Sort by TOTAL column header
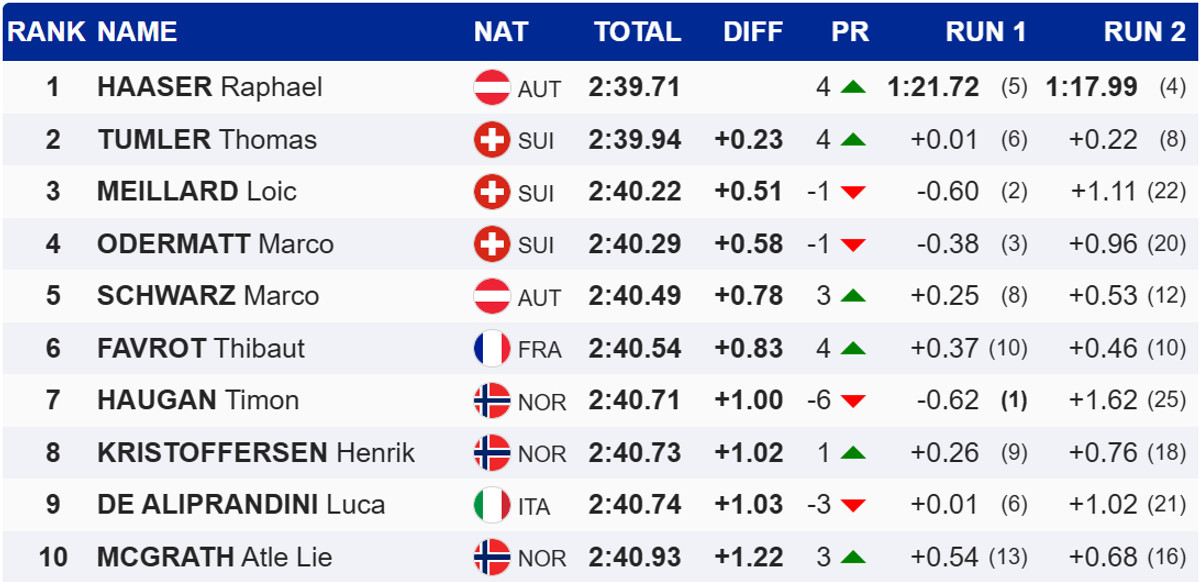Viewport: 1200px width, 582px height. [637, 32]
